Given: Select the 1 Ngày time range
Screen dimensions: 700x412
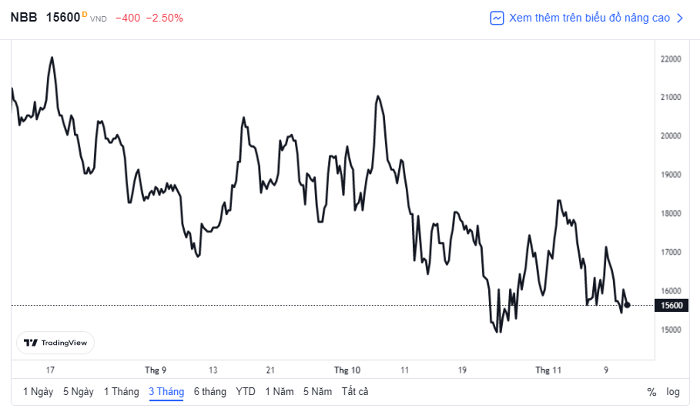Looking at the screenshot, I should tap(38, 392).
